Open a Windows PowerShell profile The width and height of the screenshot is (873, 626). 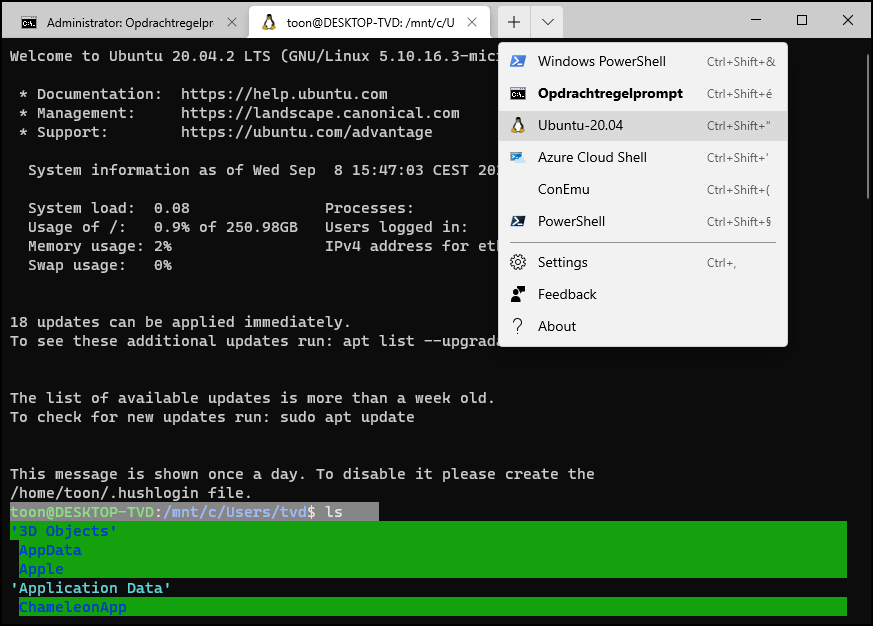(643, 61)
